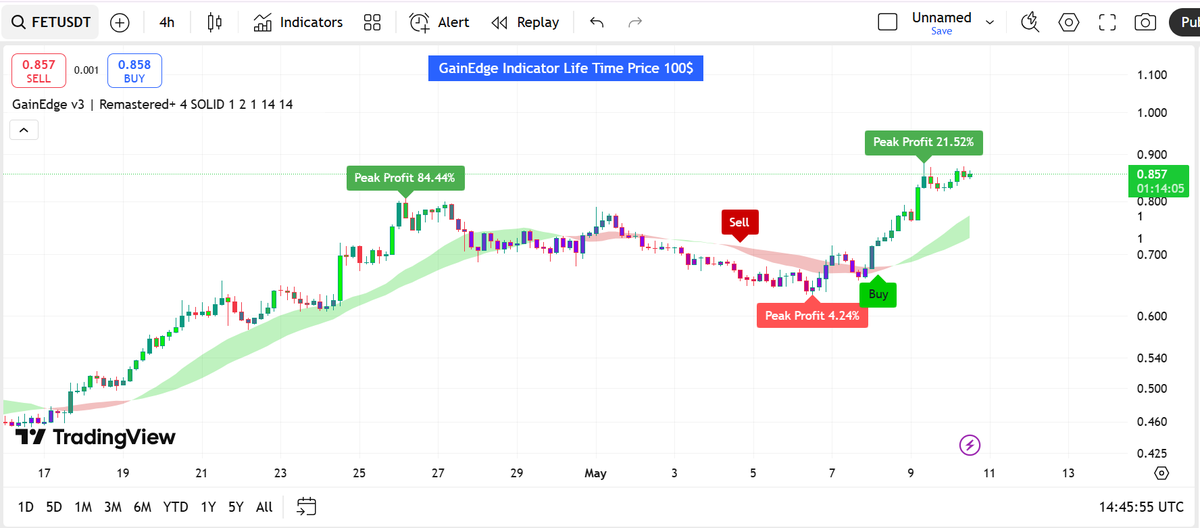Screen dimensions: 1200x528
Task: Click the 0.857 SELL button
Action: (39, 70)
